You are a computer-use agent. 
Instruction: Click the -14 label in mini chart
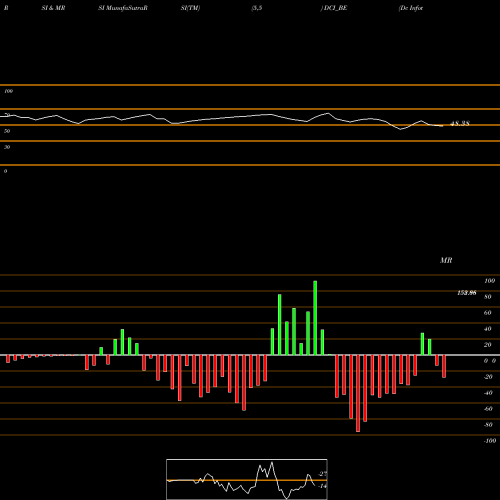click(322, 486)
